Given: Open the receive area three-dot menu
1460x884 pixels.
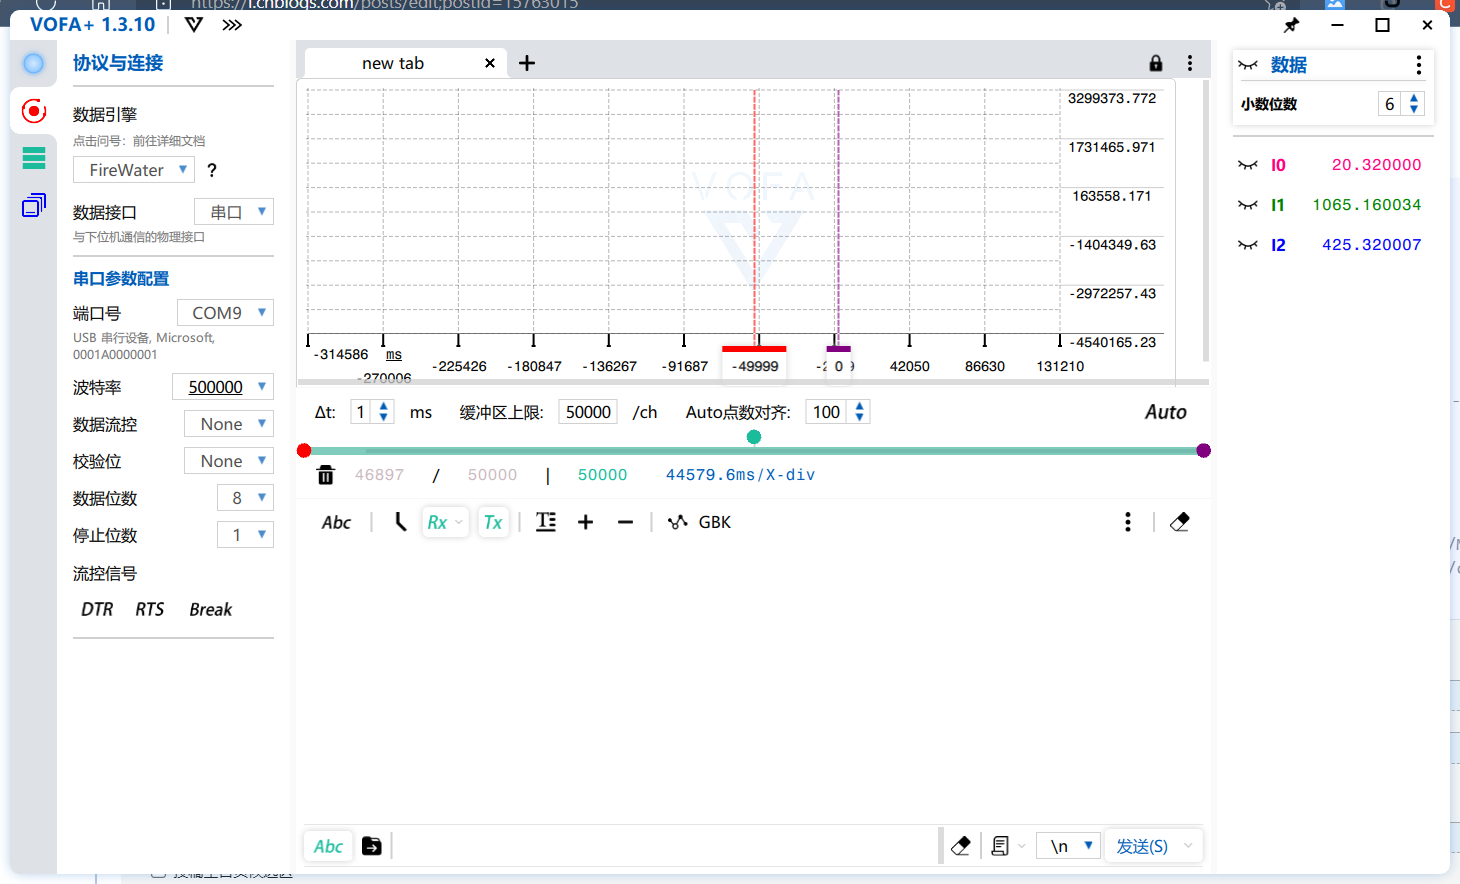Looking at the screenshot, I should [x=1128, y=522].
